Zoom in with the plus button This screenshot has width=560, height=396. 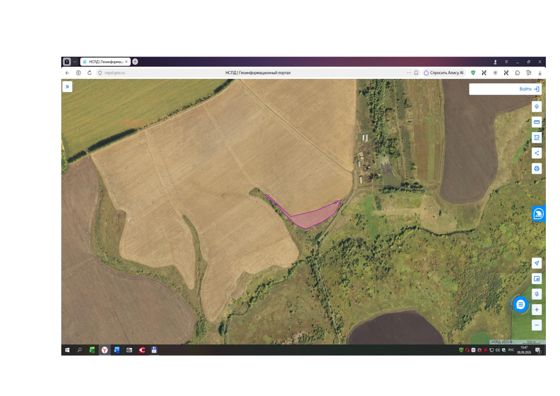[536, 310]
